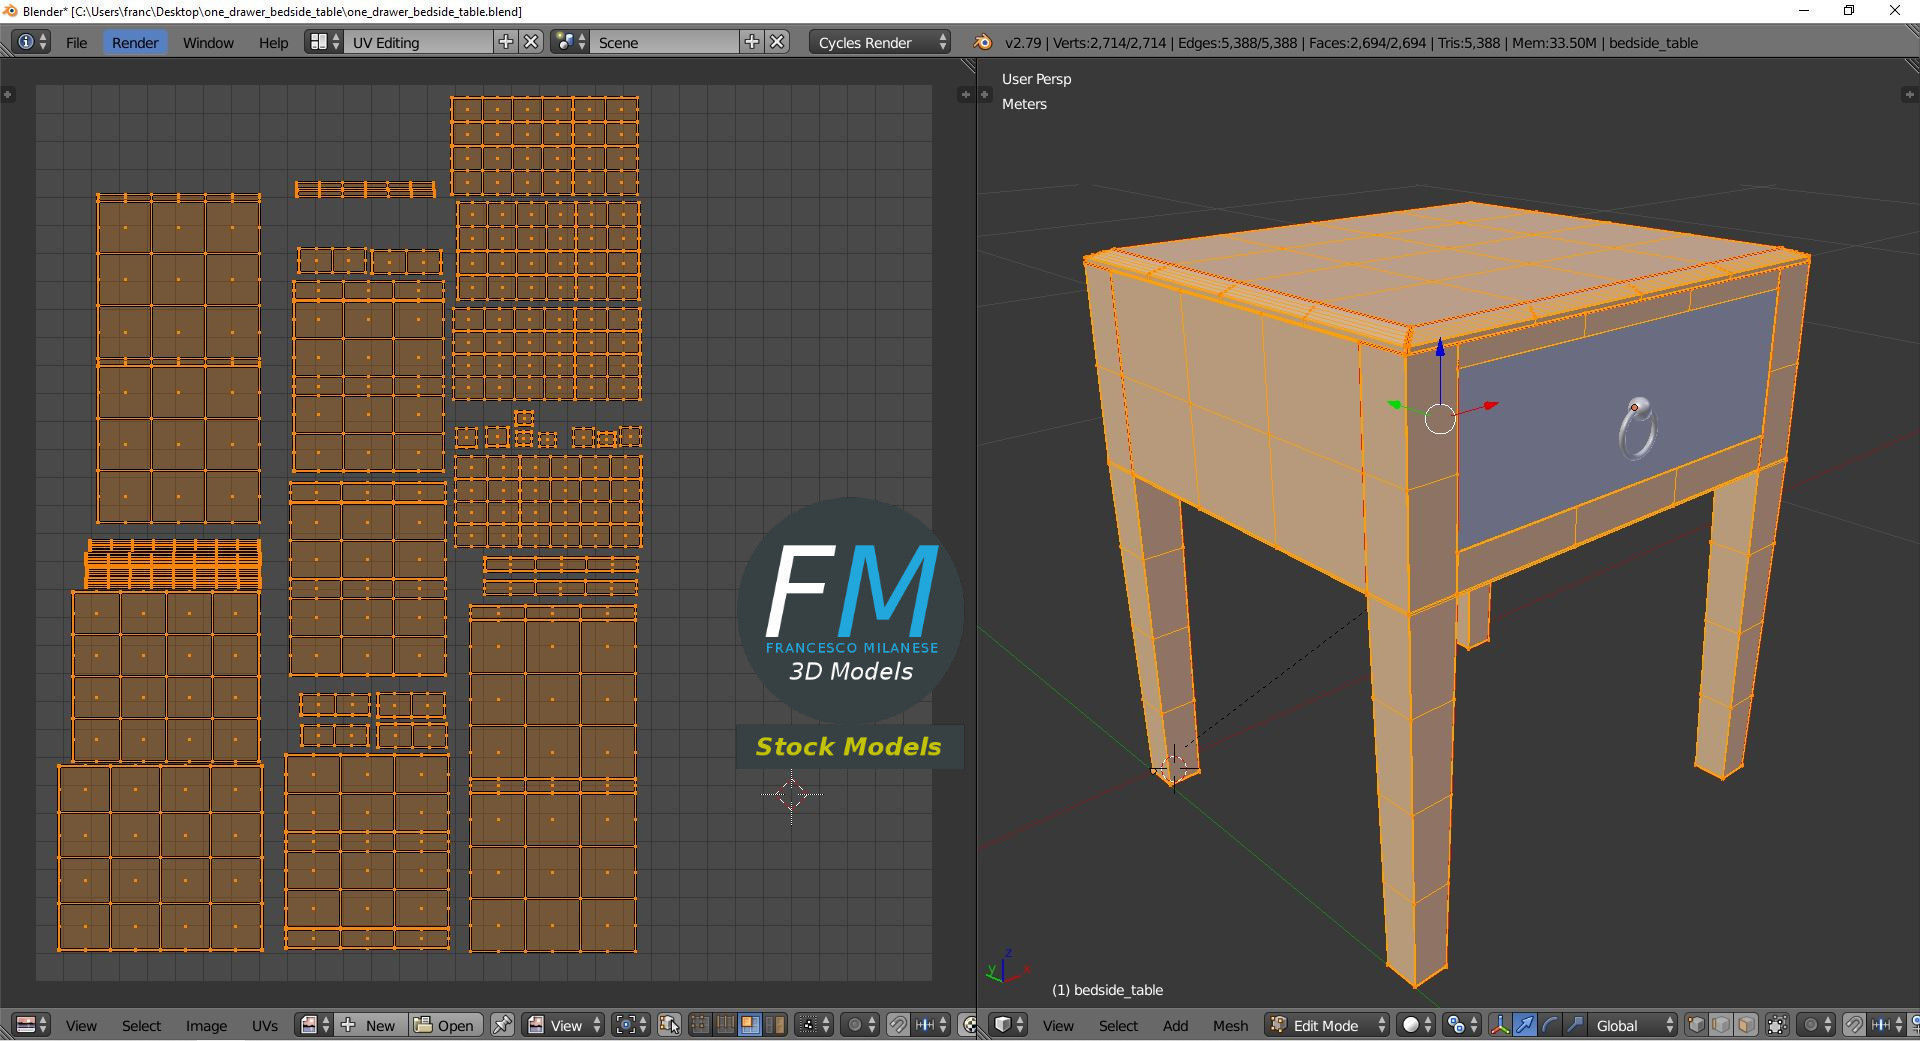Toggle snapping magnet in 3D viewport
The width and height of the screenshot is (1920, 1041).
coord(1854,1025)
